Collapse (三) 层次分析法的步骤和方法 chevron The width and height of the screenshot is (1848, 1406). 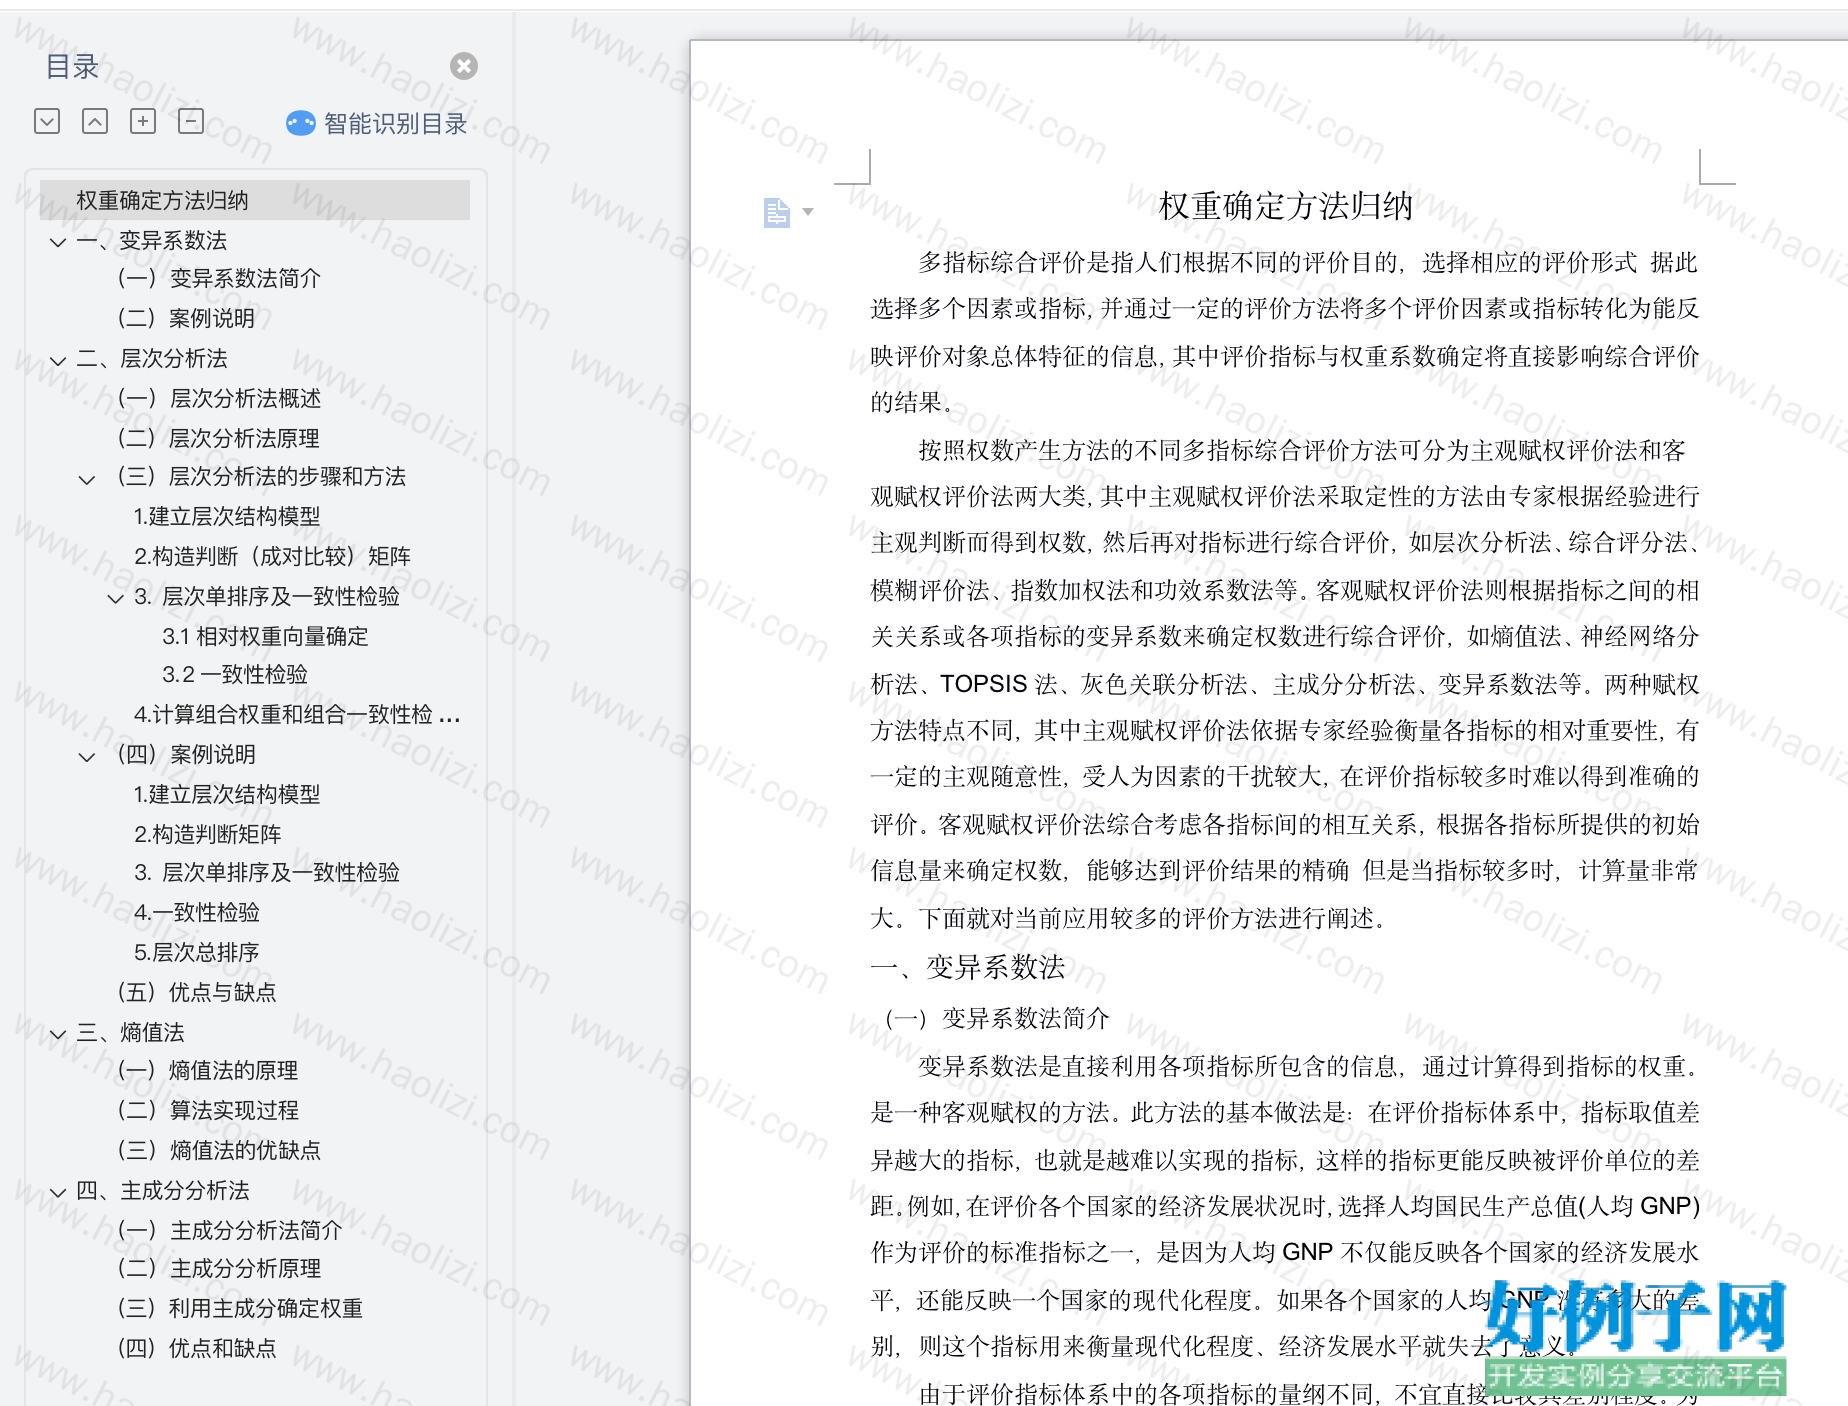(87, 478)
